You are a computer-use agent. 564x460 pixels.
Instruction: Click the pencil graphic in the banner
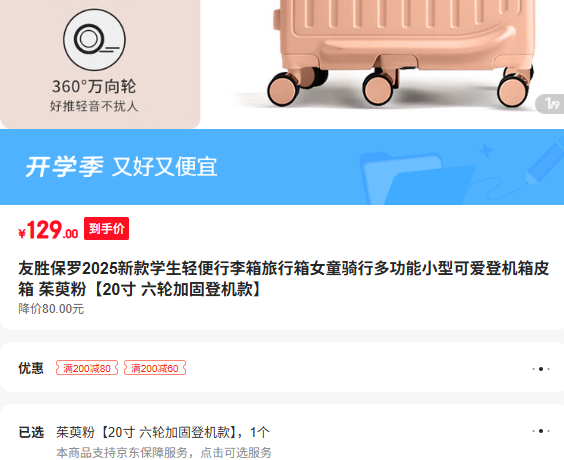point(545,160)
